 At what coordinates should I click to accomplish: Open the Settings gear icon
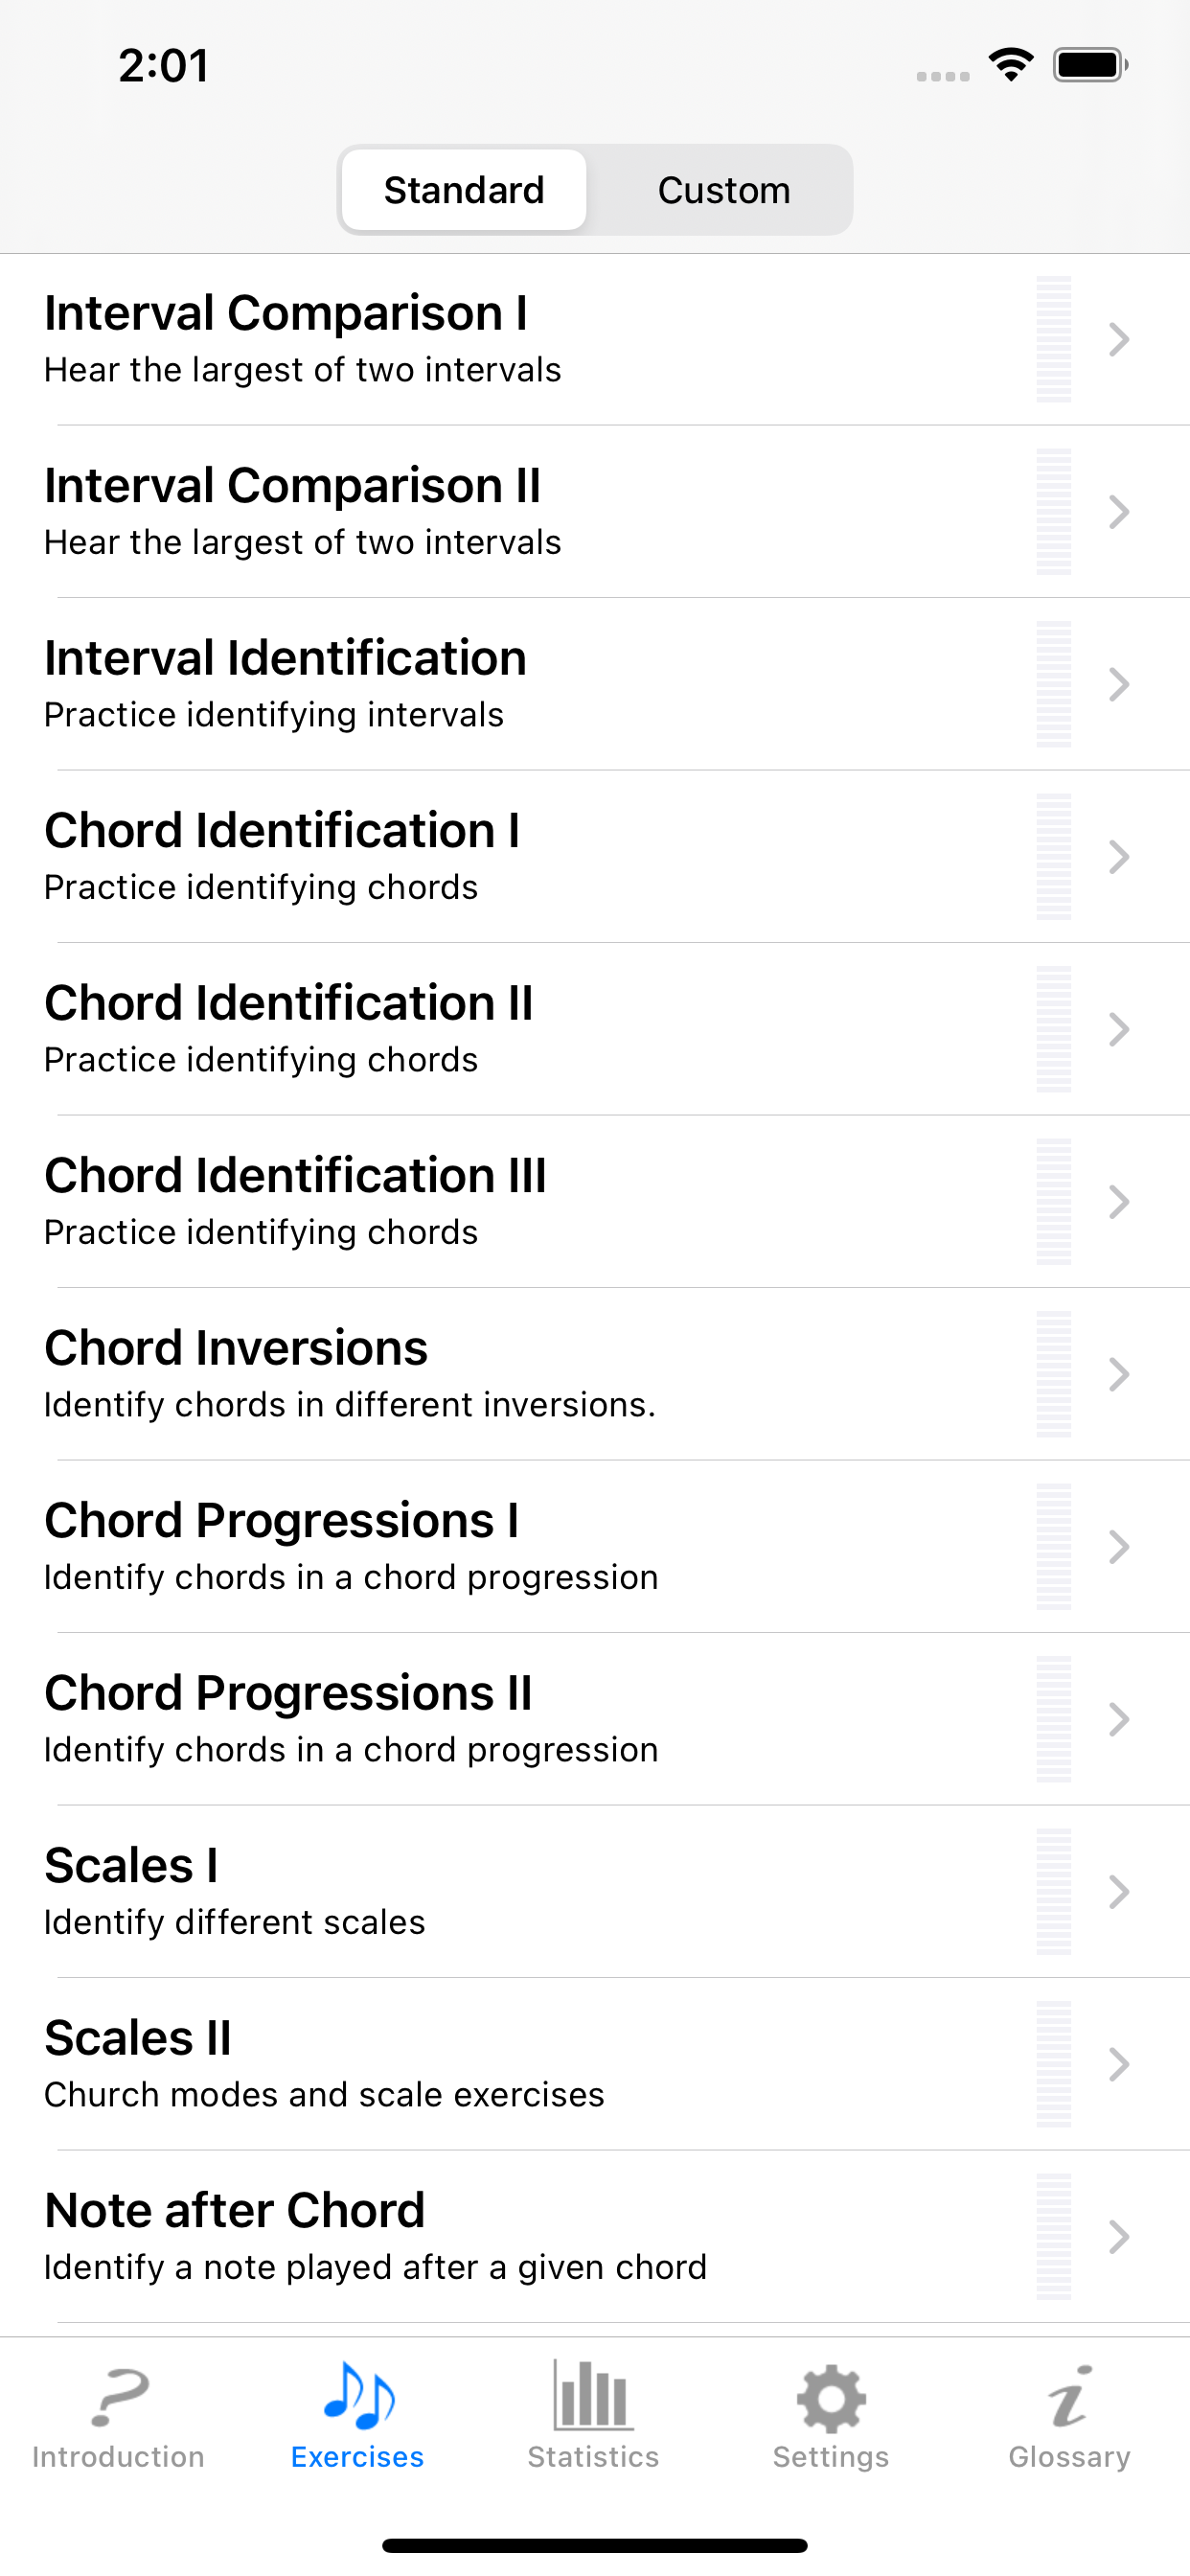(831, 2398)
